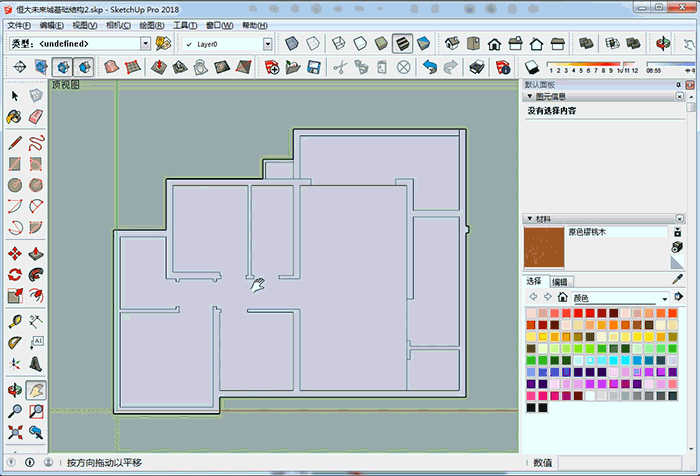Select the Eraser tool in left toolbar
The image size is (700, 476).
point(36,117)
